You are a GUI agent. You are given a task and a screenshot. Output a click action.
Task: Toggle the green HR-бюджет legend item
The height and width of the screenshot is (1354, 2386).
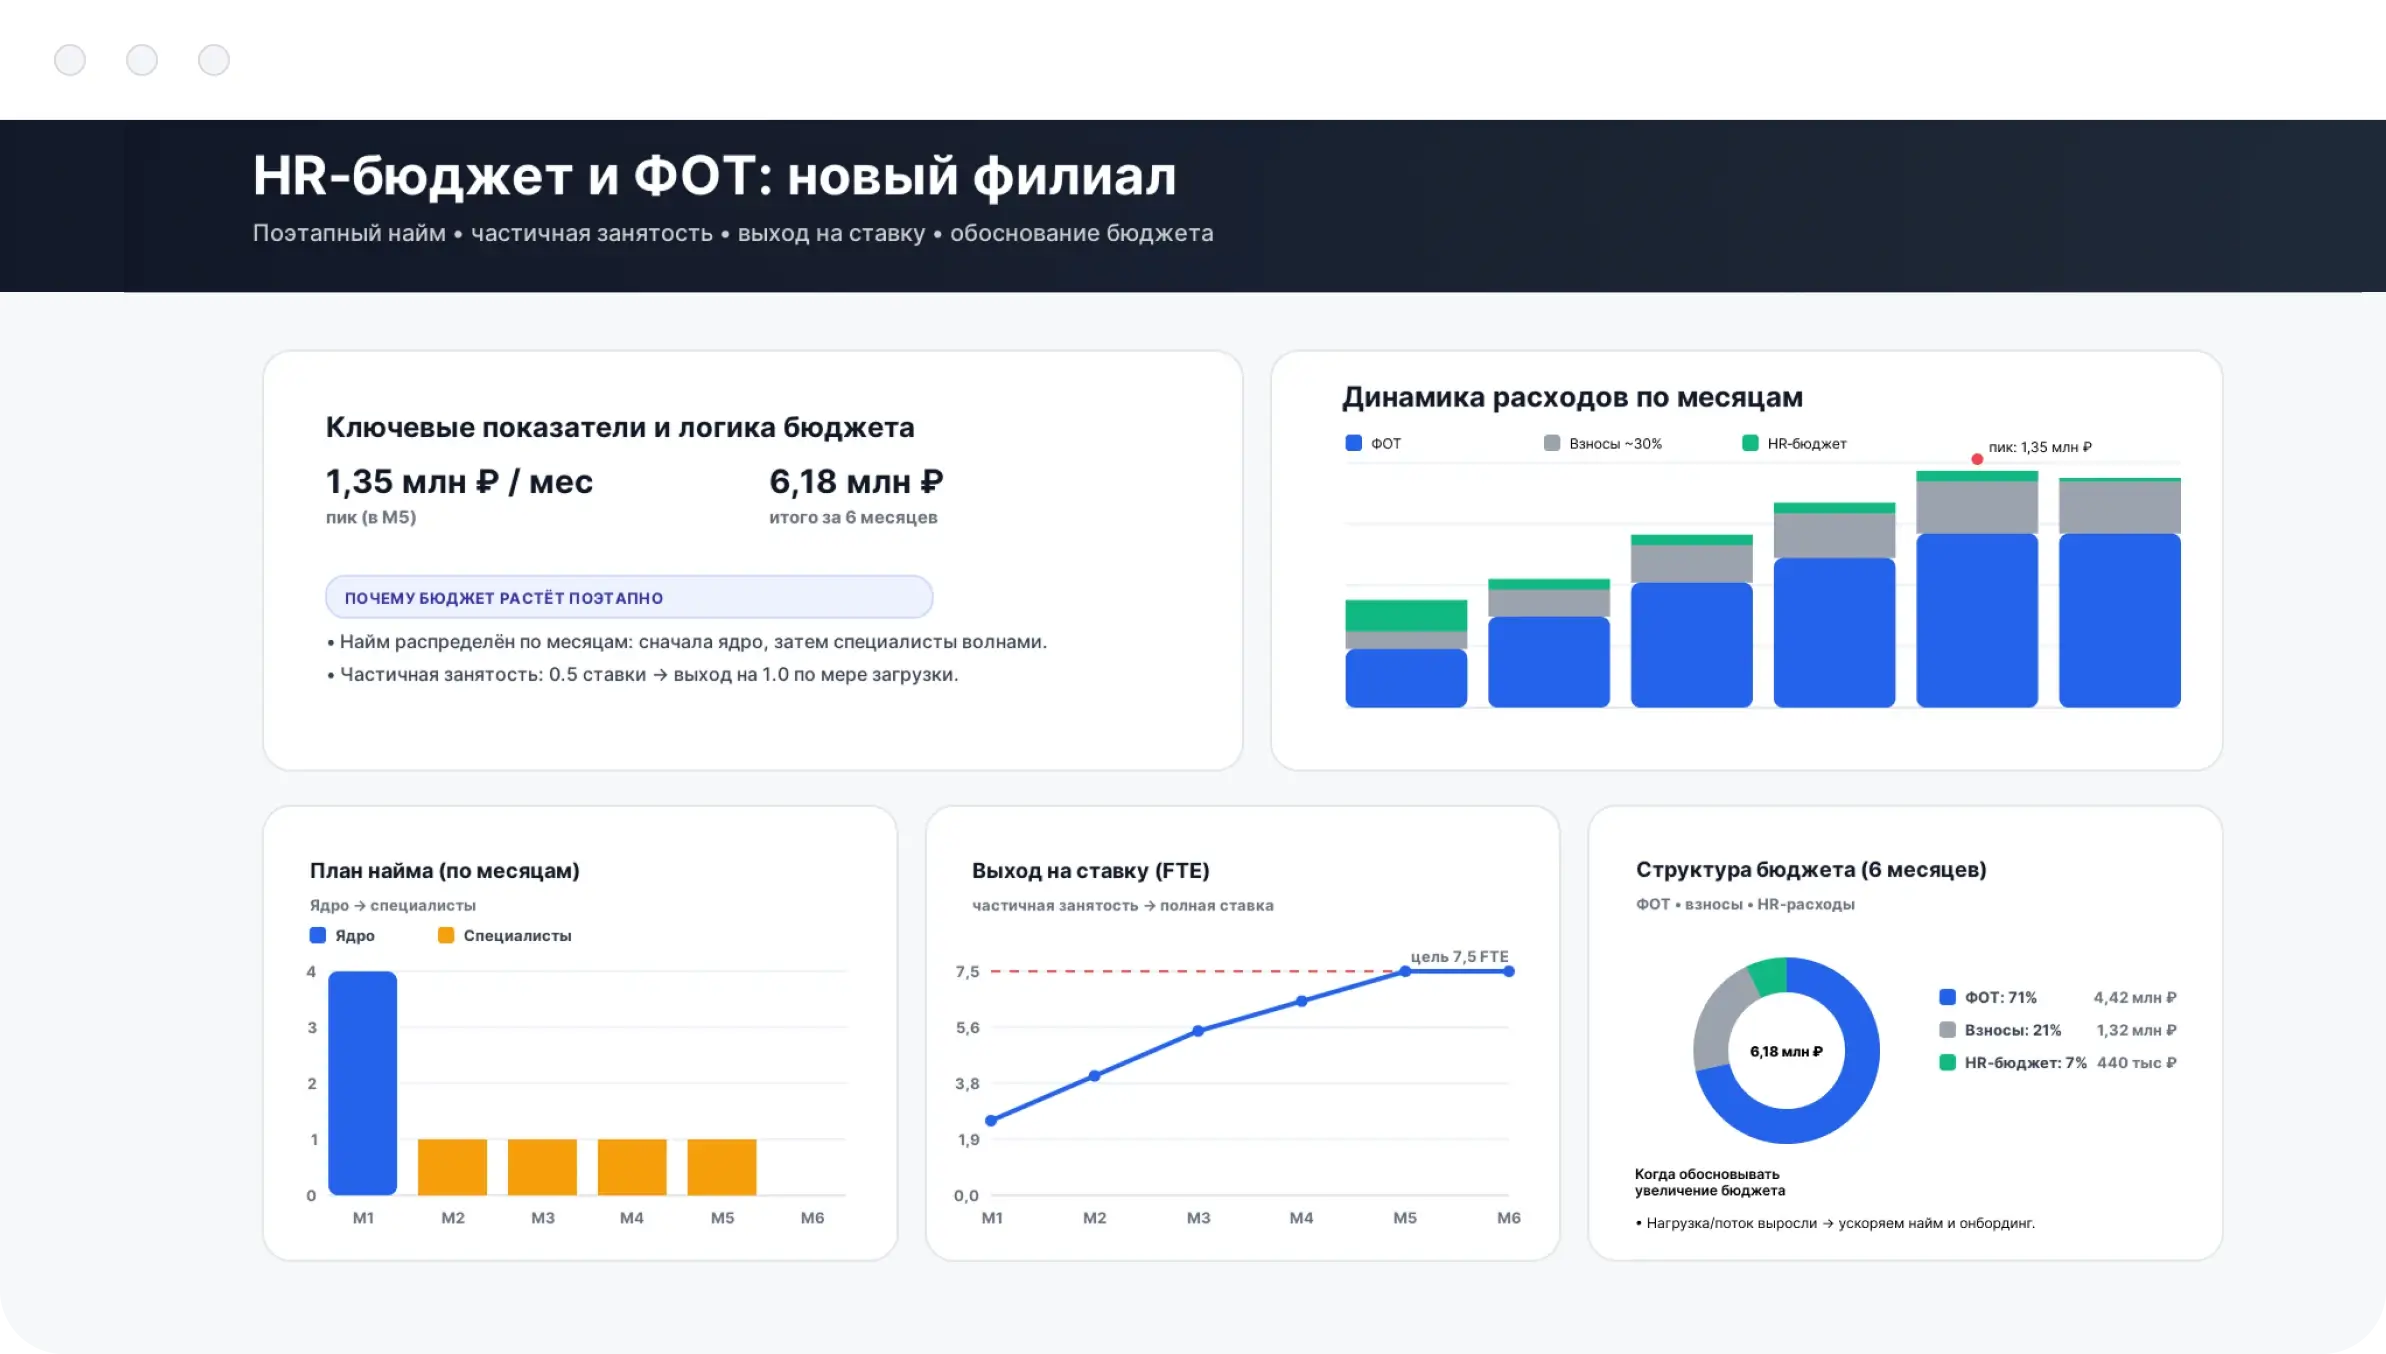pos(1795,443)
